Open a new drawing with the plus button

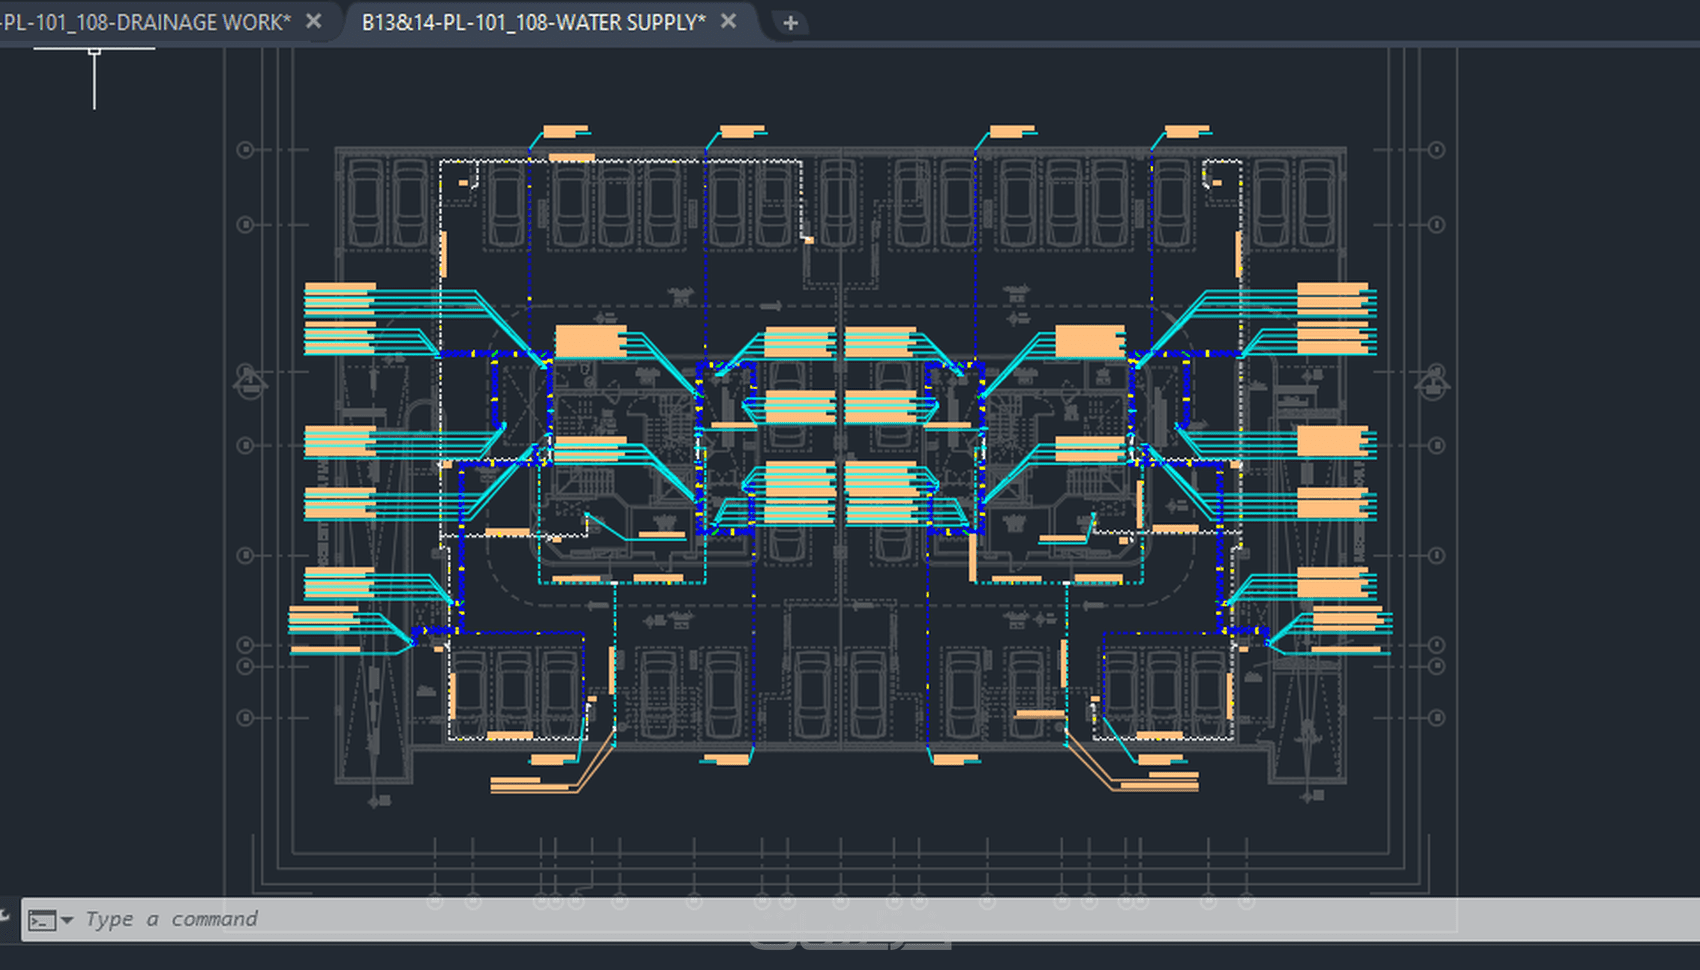790,22
